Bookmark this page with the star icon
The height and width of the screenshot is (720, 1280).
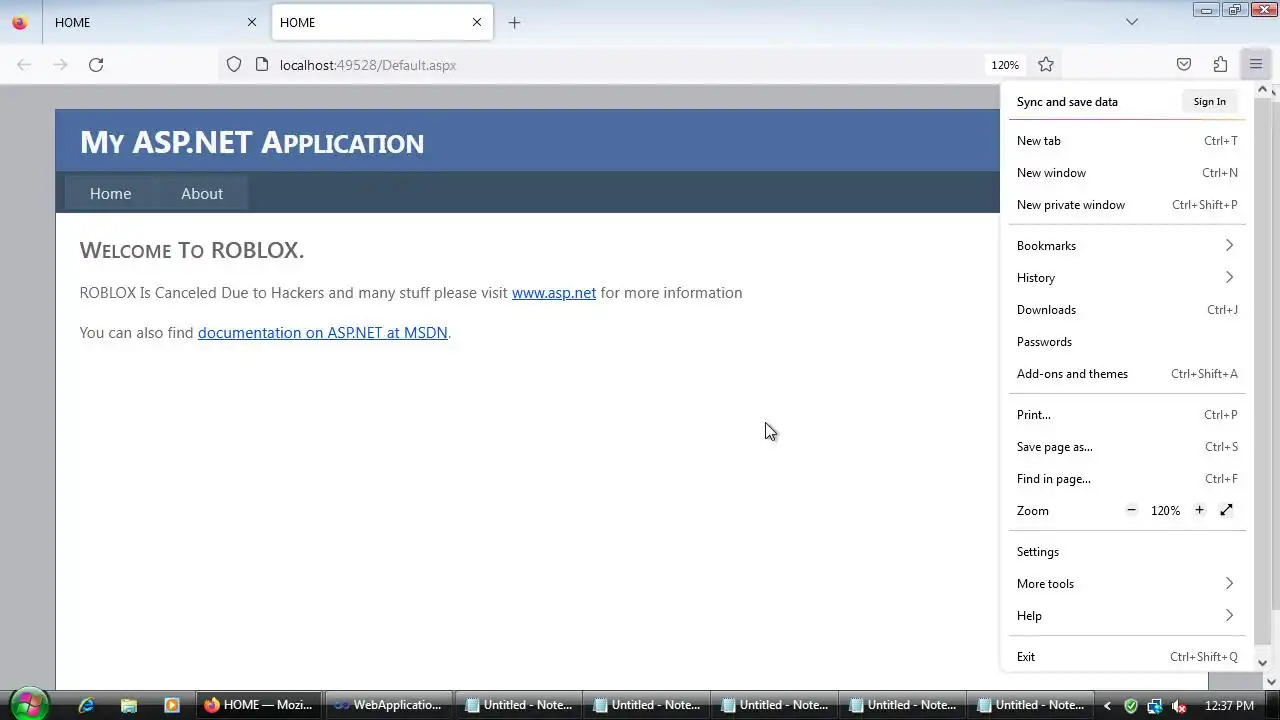[1046, 65]
